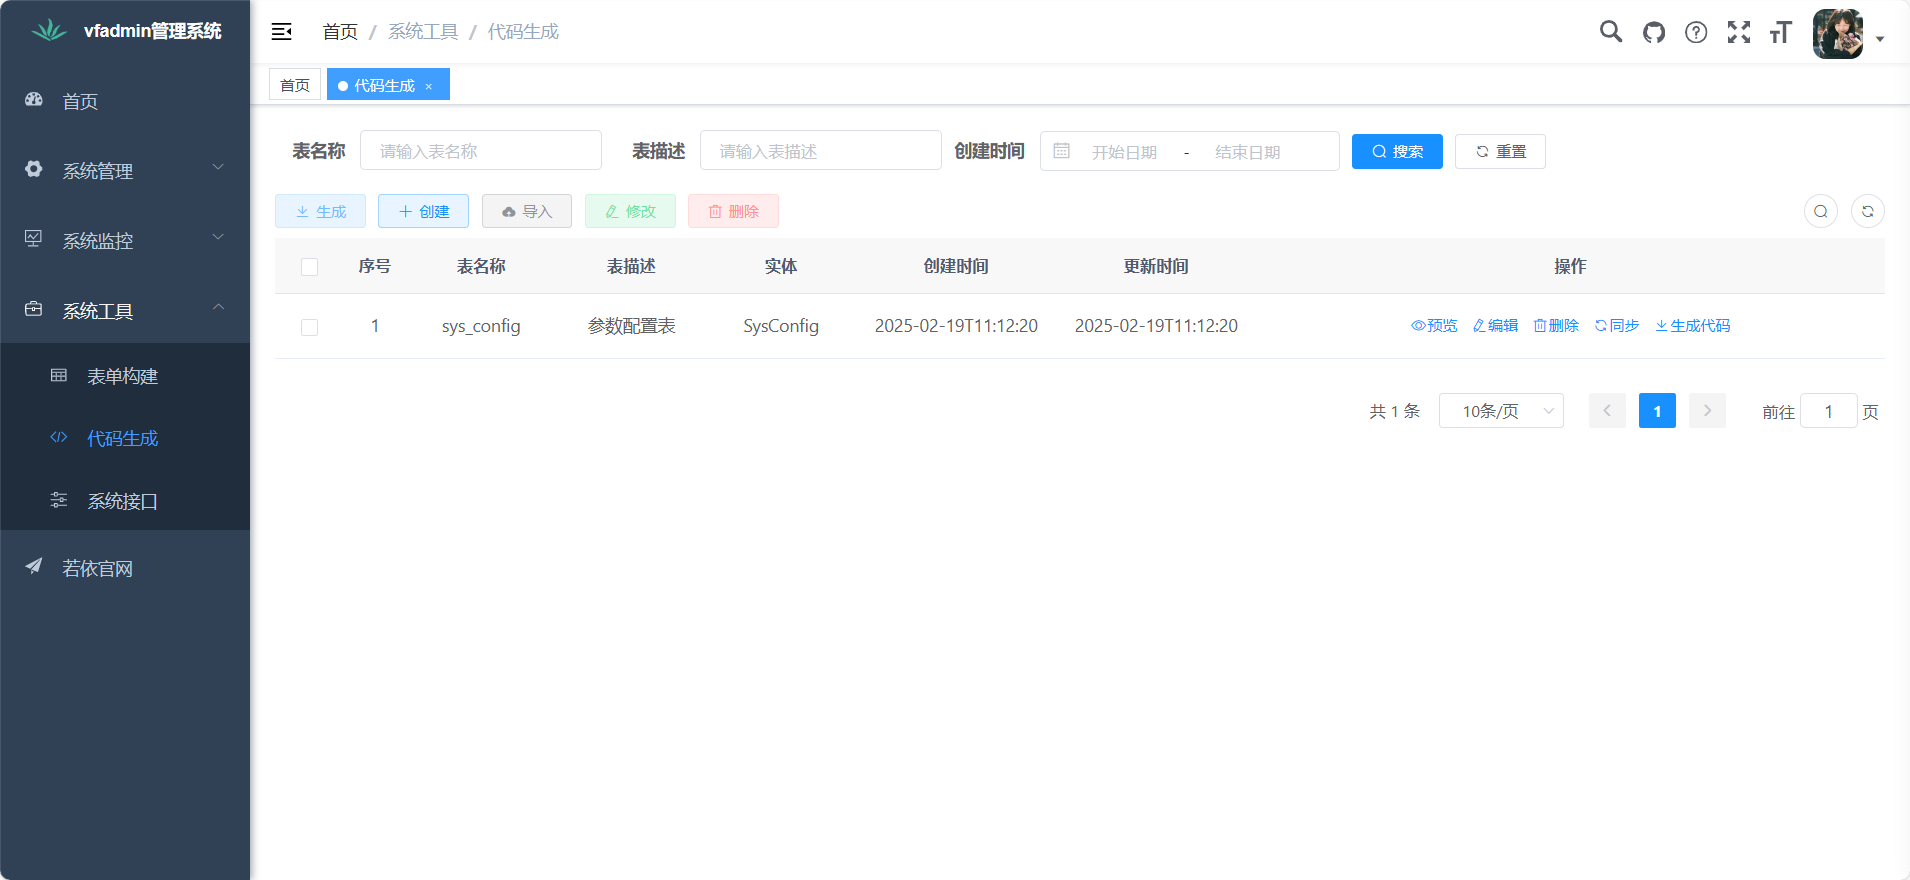Check the select-all checkbox in table header
The width and height of the screenshot is (1910, 880).
310,267
